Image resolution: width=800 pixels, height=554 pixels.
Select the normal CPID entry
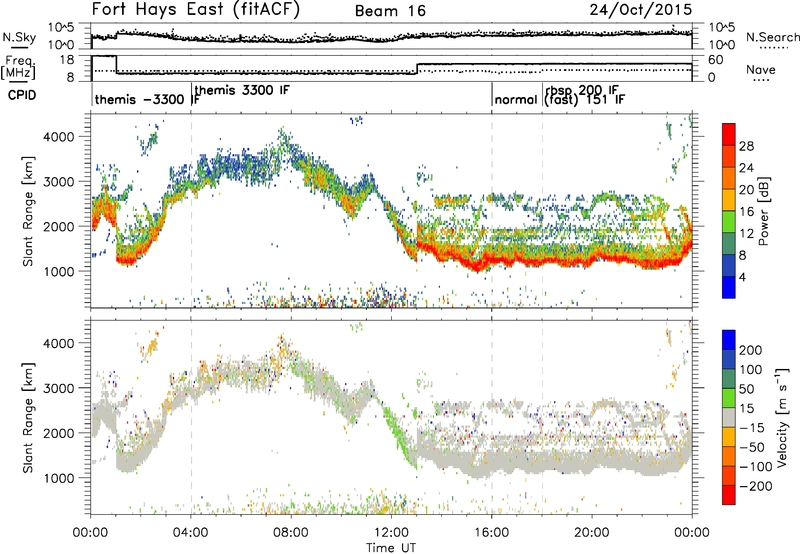(x=516, y=99)
